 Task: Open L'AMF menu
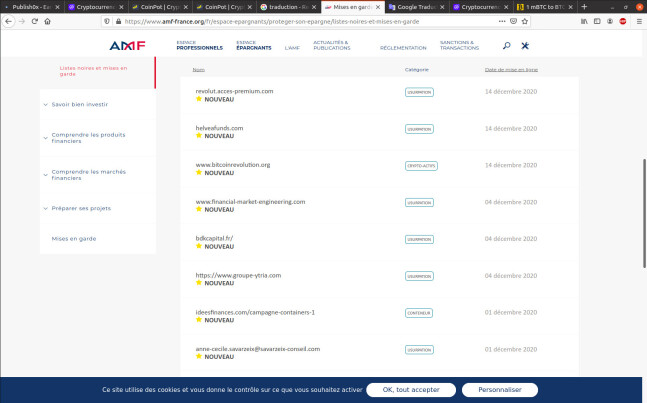(292, 48)
